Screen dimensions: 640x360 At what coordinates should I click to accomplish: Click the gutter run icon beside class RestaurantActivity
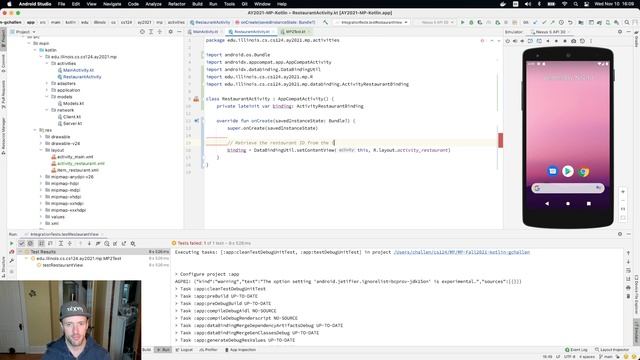196,99
